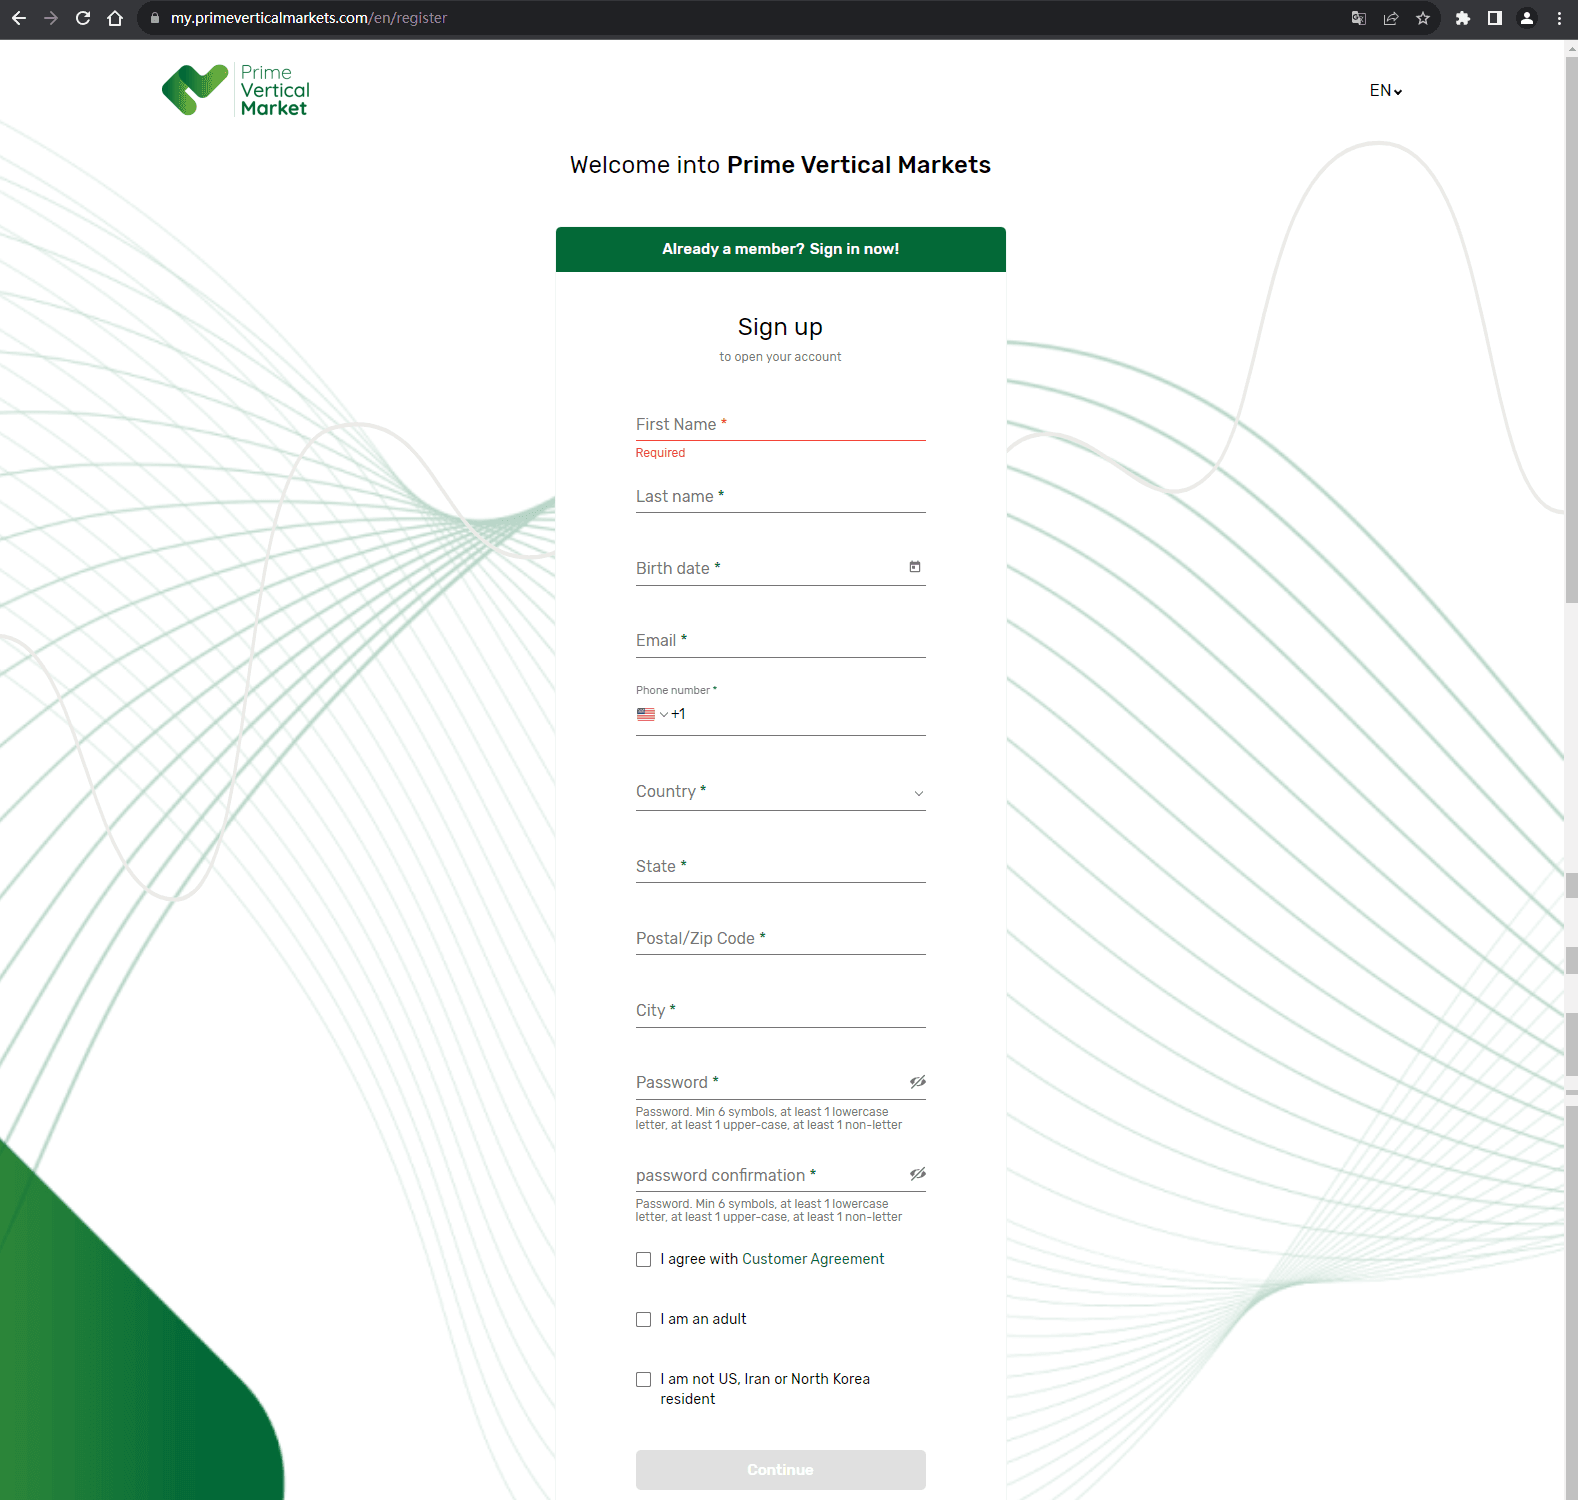Open the browser three-dot menu
The width and height of the screenshot is (1578, 1500).
1559,18
